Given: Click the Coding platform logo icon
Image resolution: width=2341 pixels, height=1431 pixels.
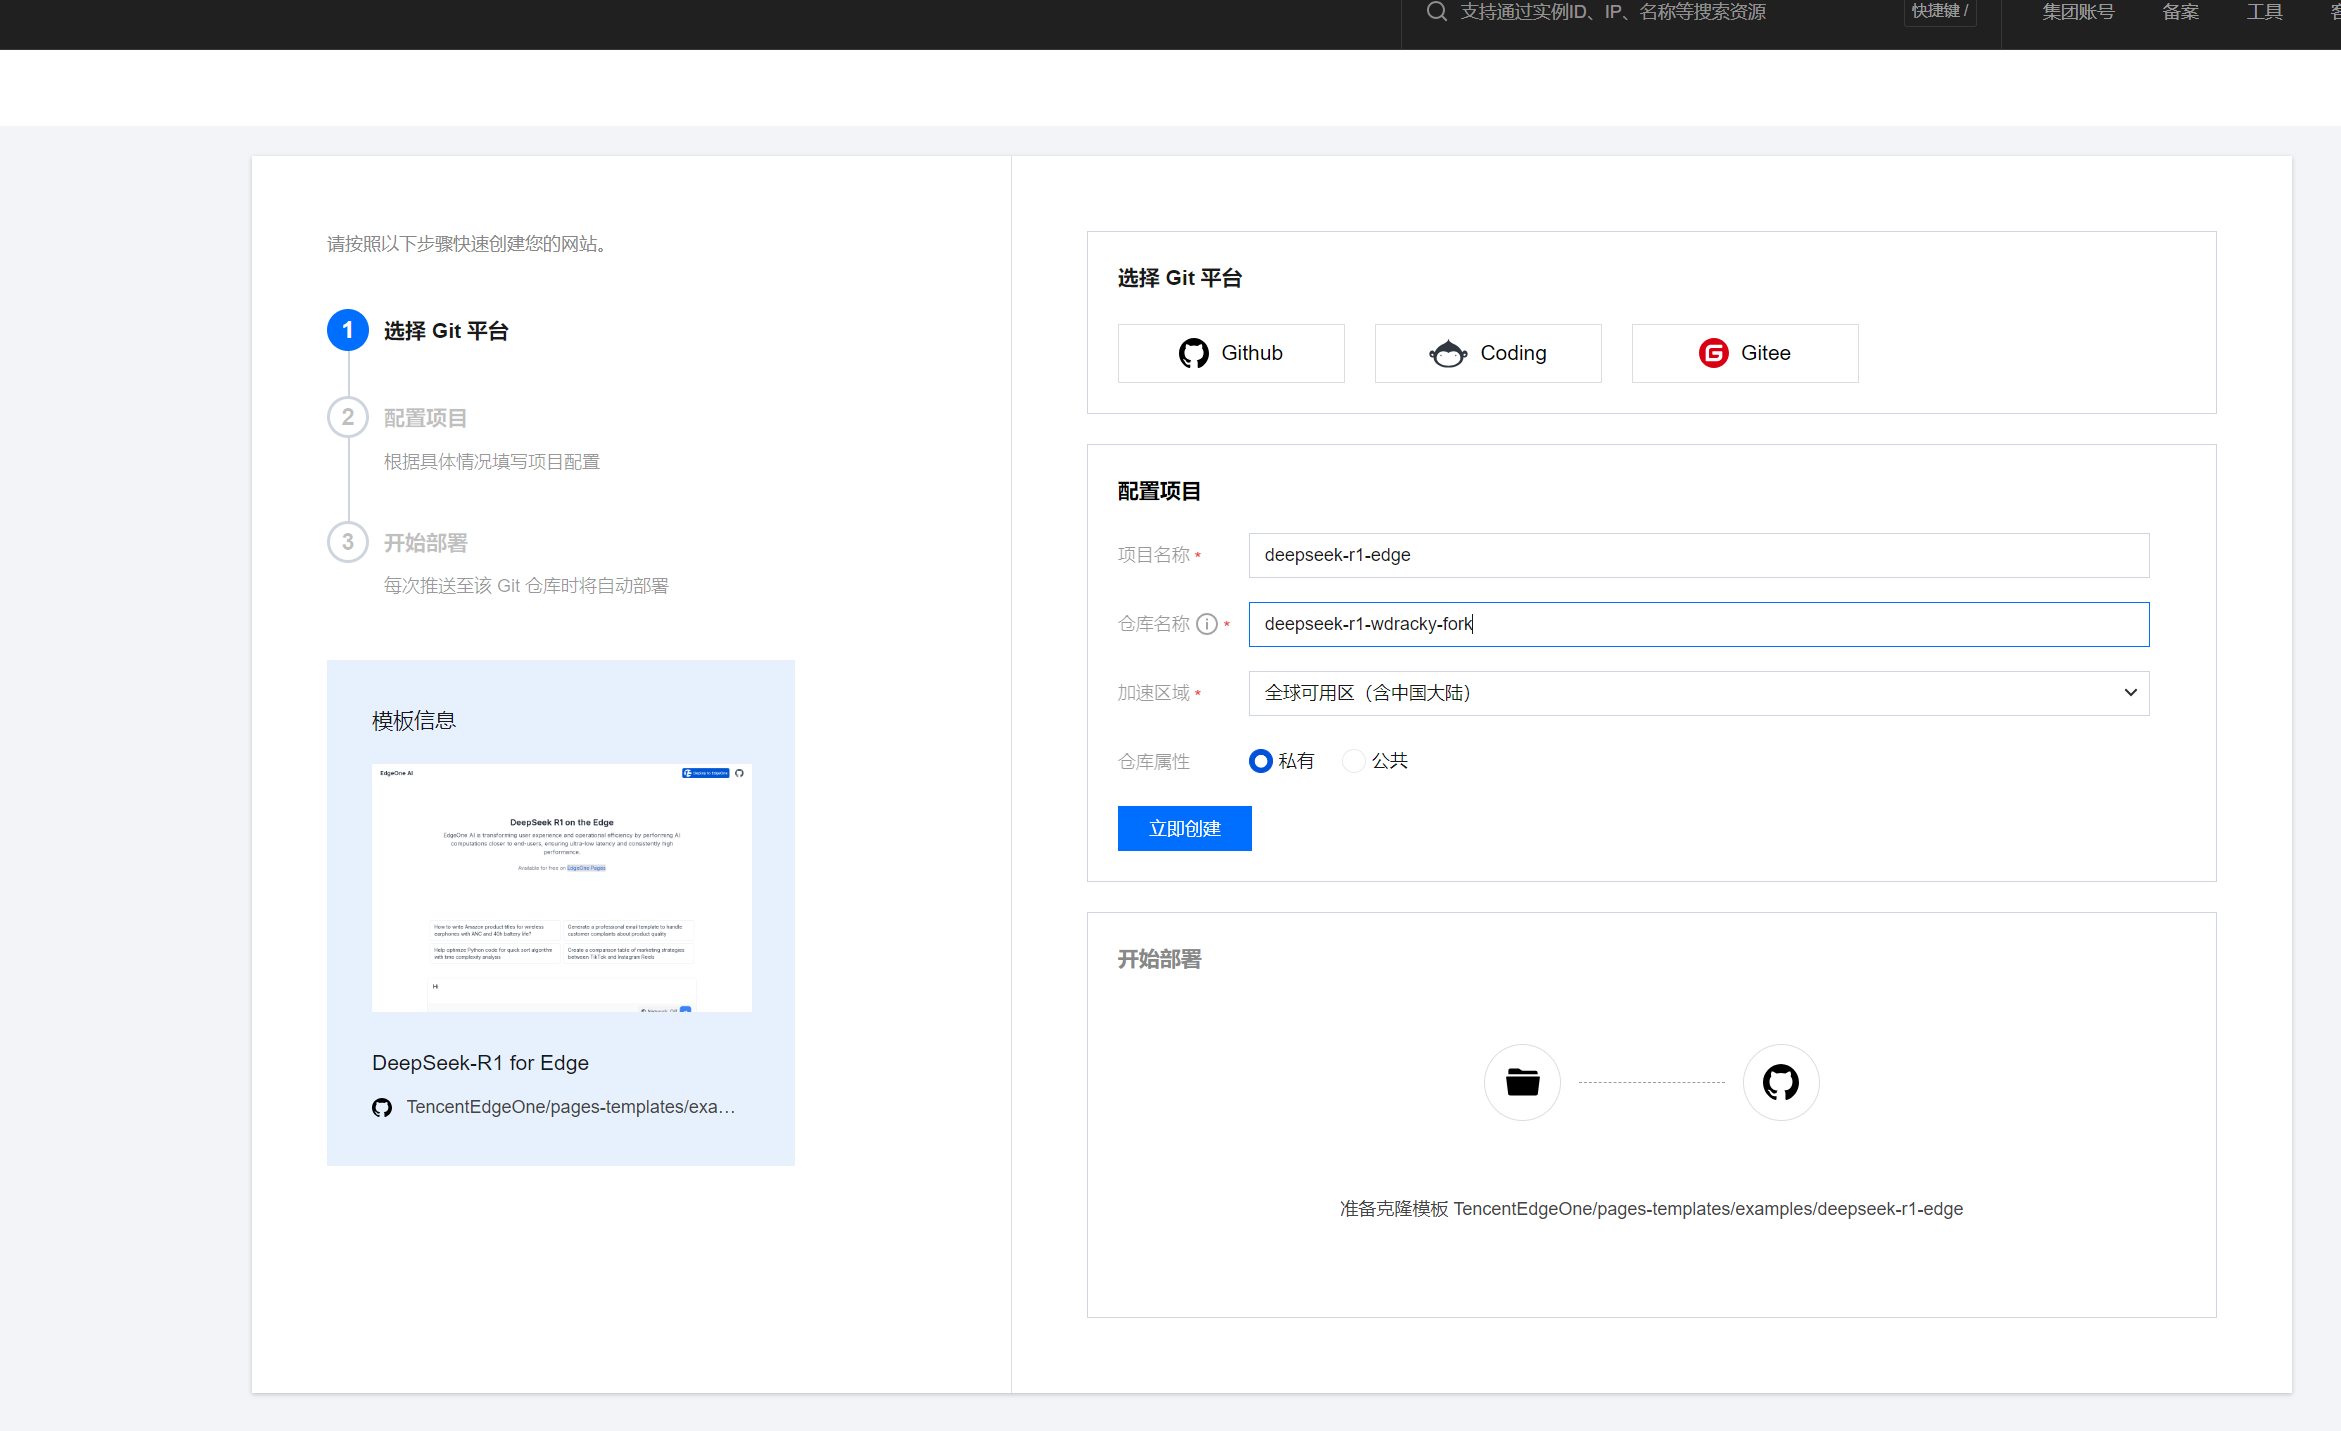Looking at the screenshot, I should tap(1448, 353).
